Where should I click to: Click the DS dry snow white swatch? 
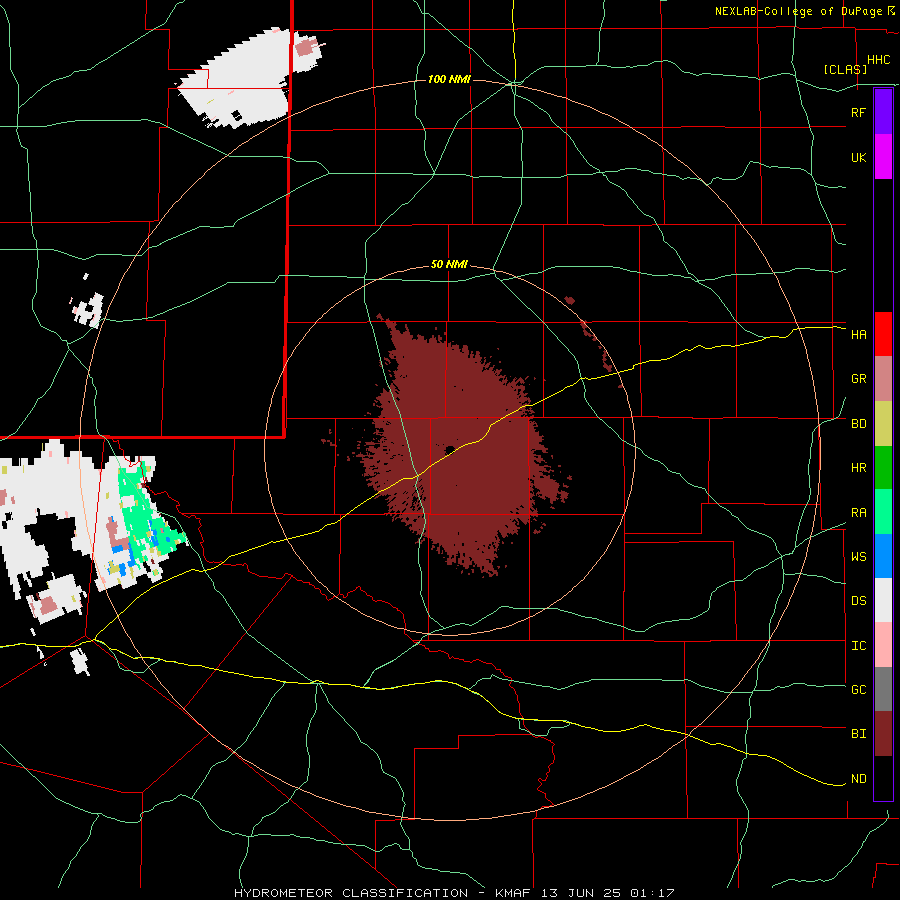[x=883, y=600]
